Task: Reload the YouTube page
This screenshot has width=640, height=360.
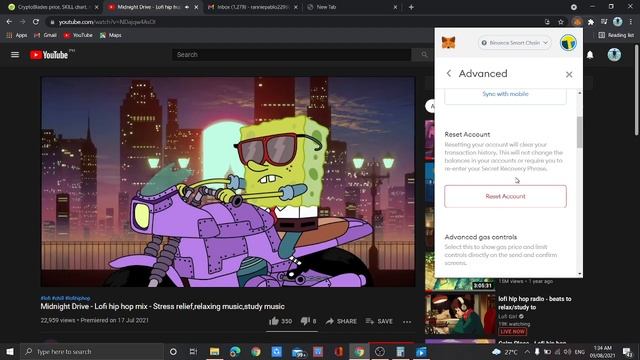Action: [36, 22]
